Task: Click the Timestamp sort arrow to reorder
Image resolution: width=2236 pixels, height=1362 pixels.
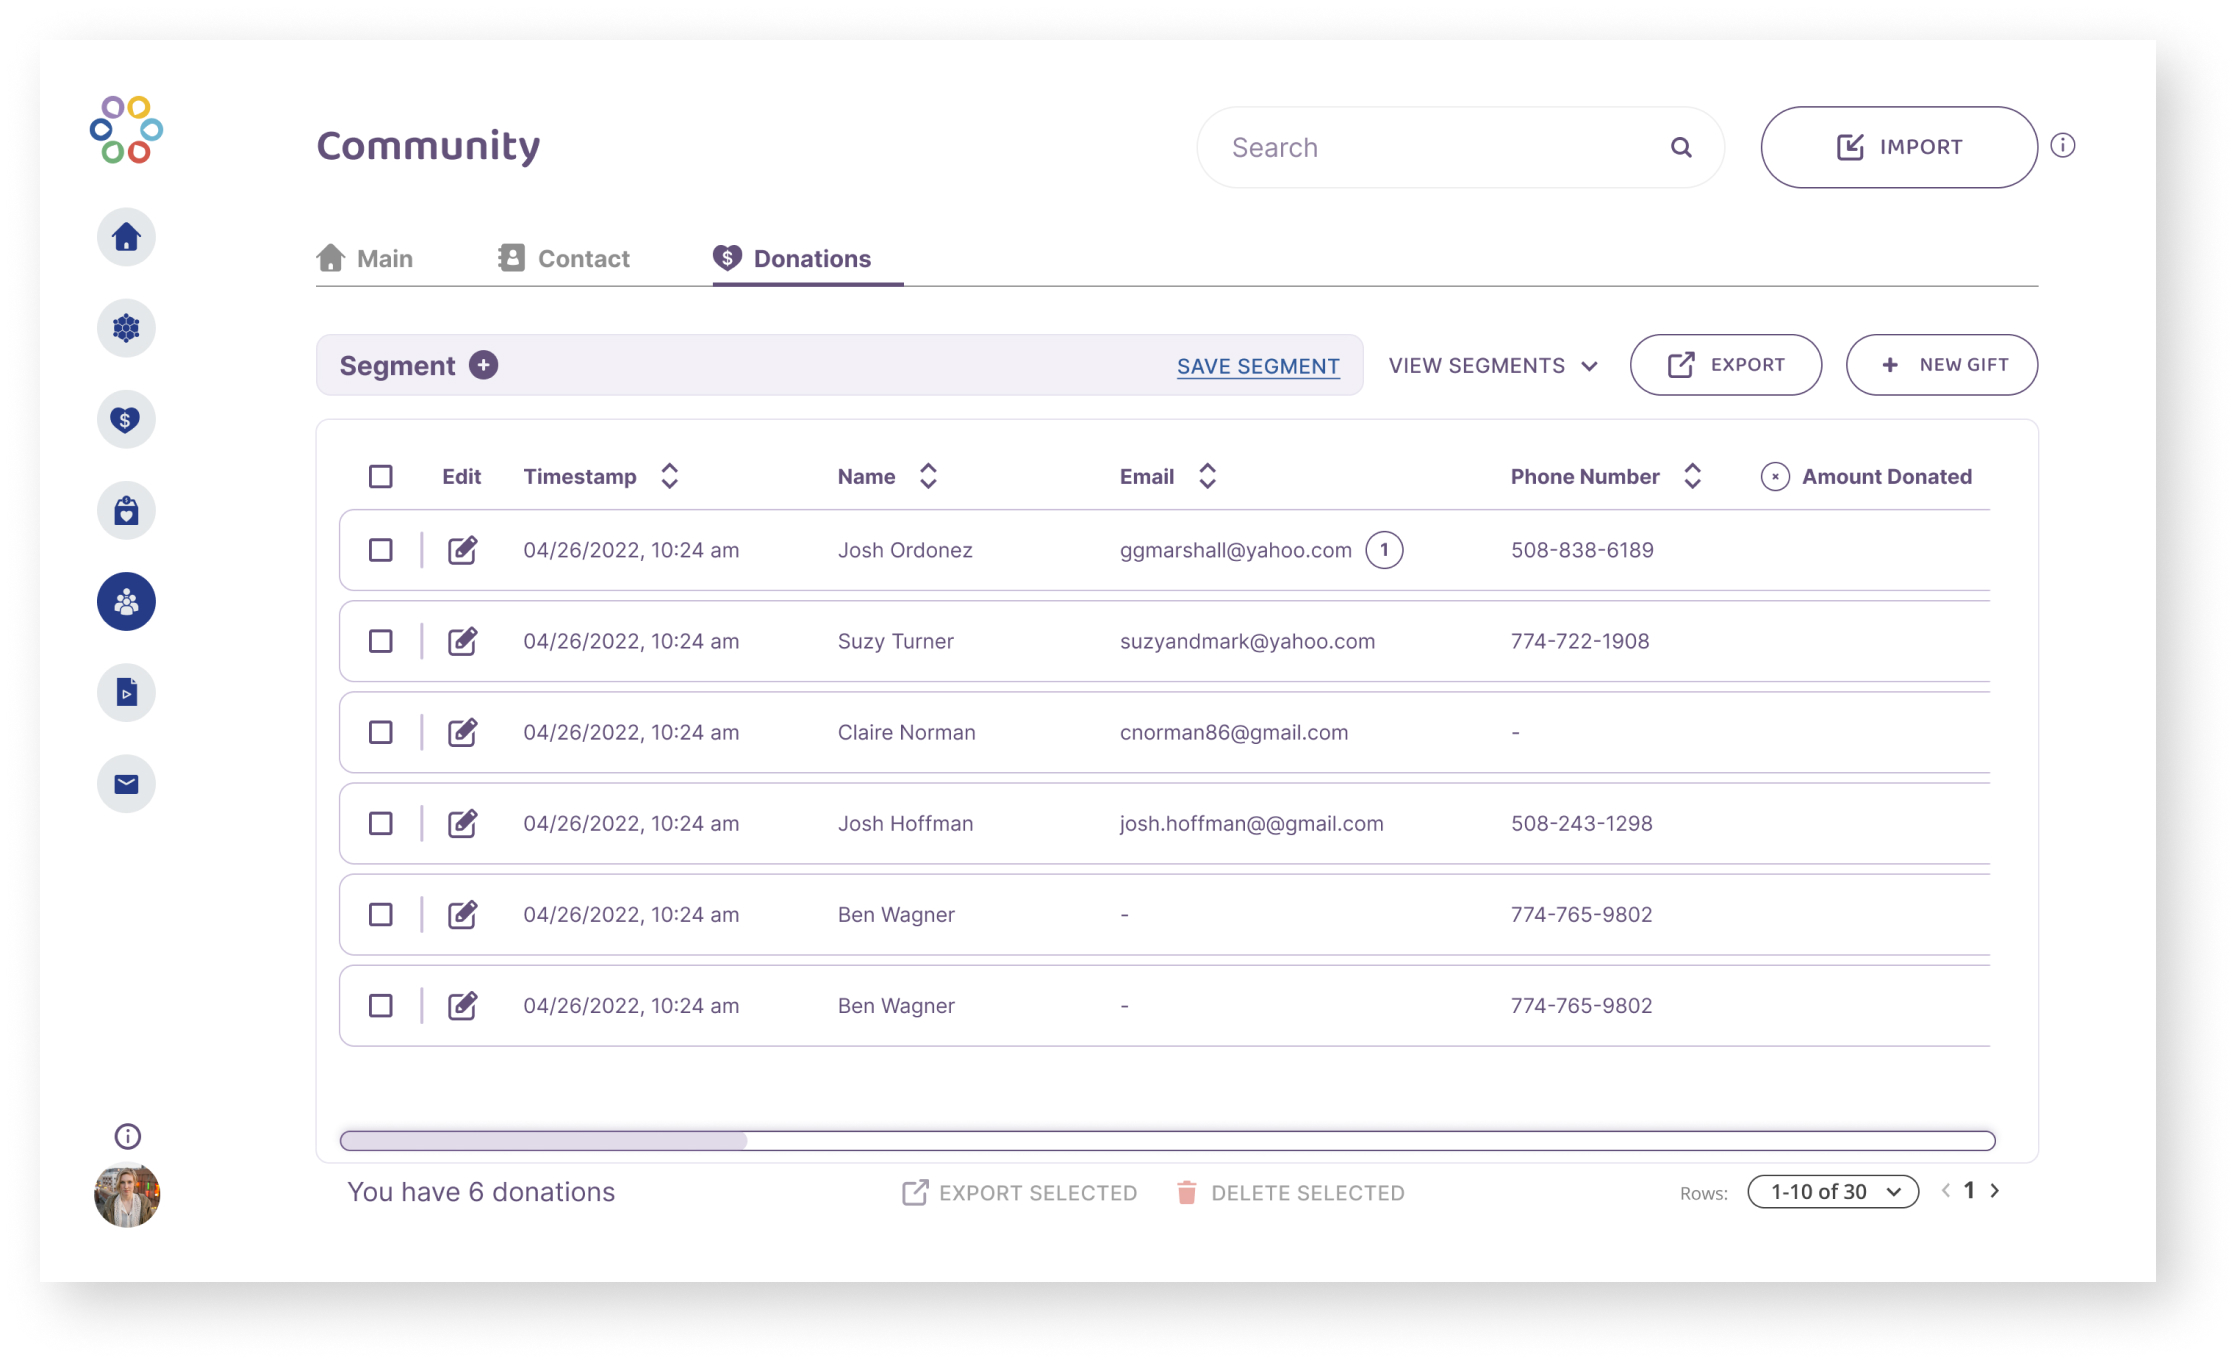Action: click(671, 476)
